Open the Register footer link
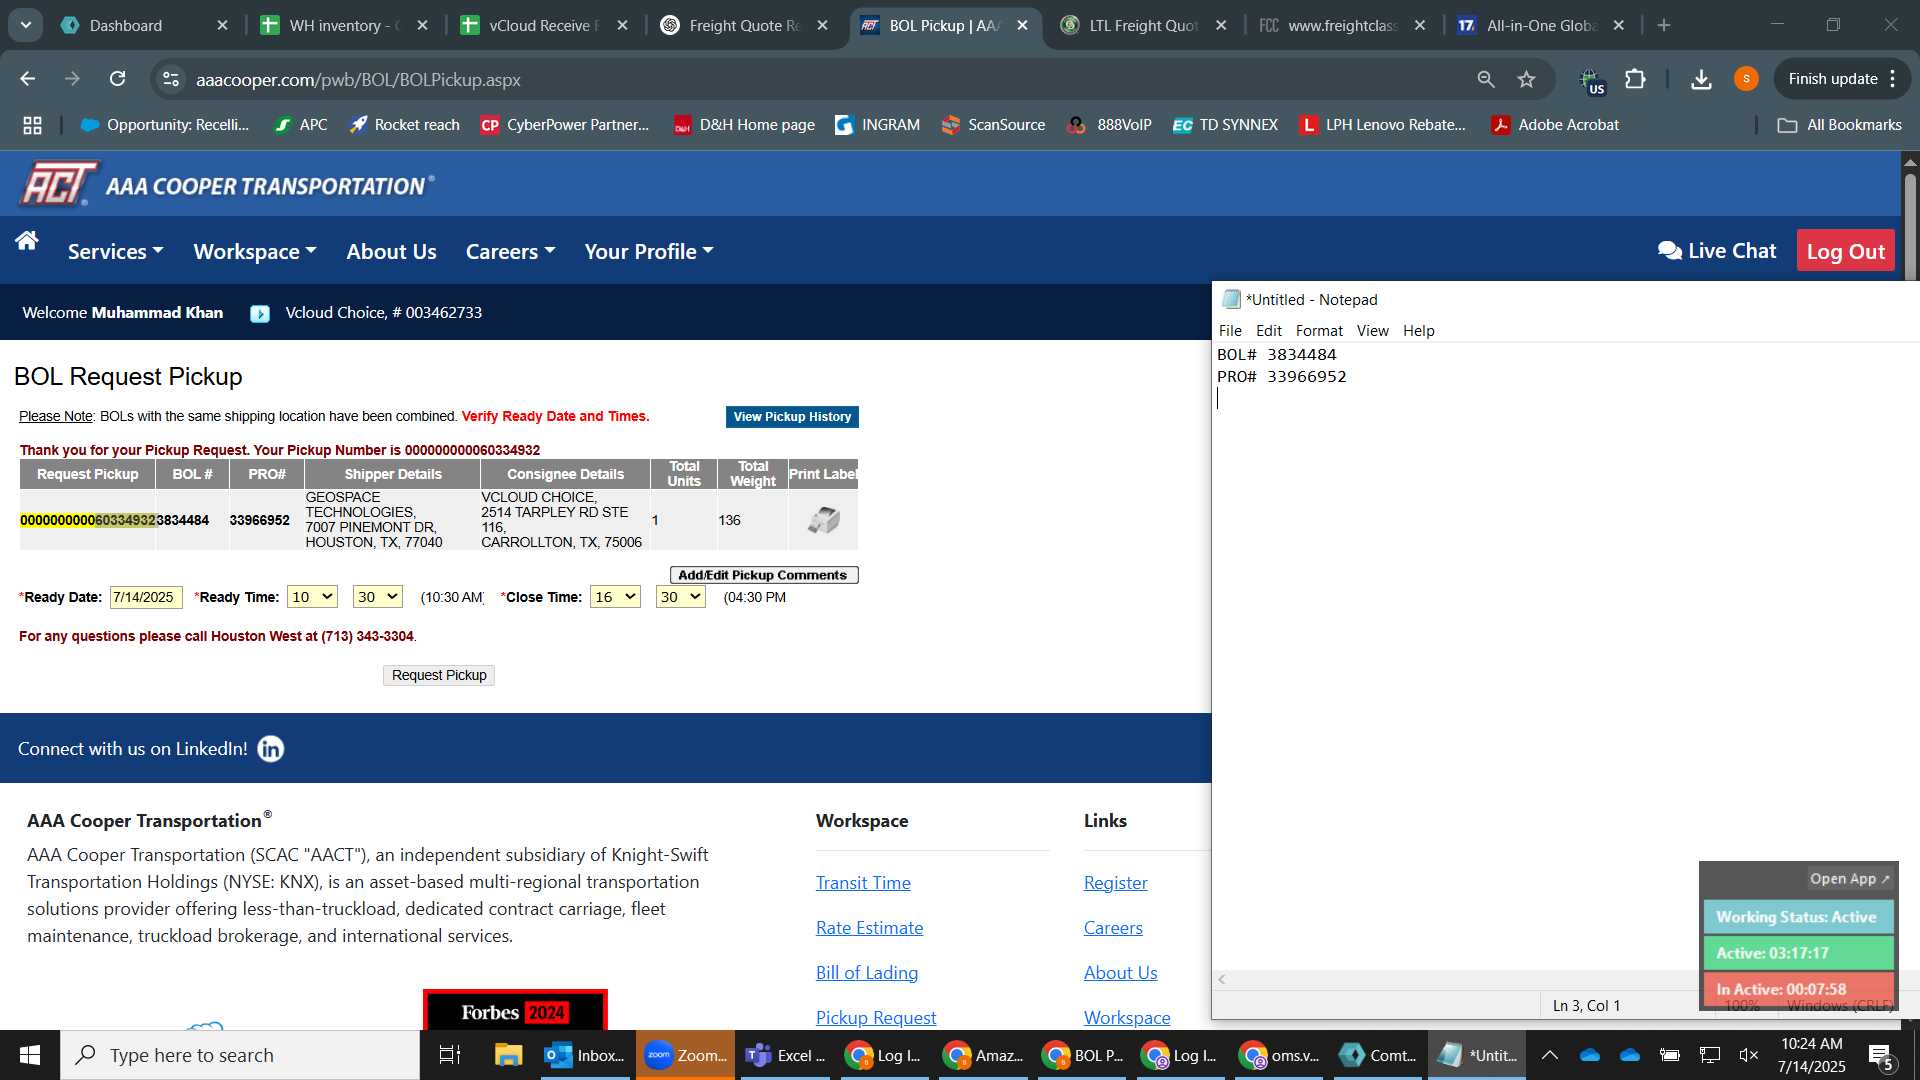Screen dimensions: 1920x1080 1115,883
